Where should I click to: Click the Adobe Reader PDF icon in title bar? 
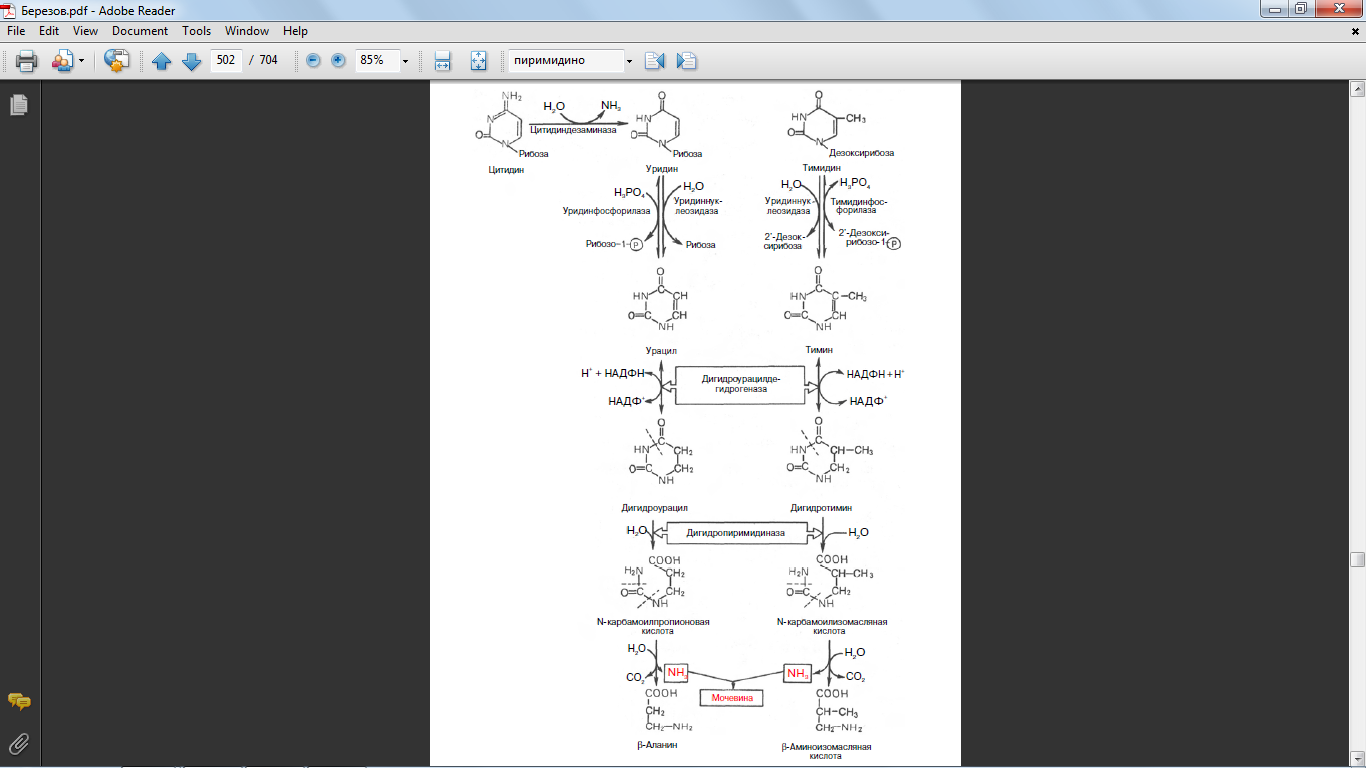[x=10, y=9]
